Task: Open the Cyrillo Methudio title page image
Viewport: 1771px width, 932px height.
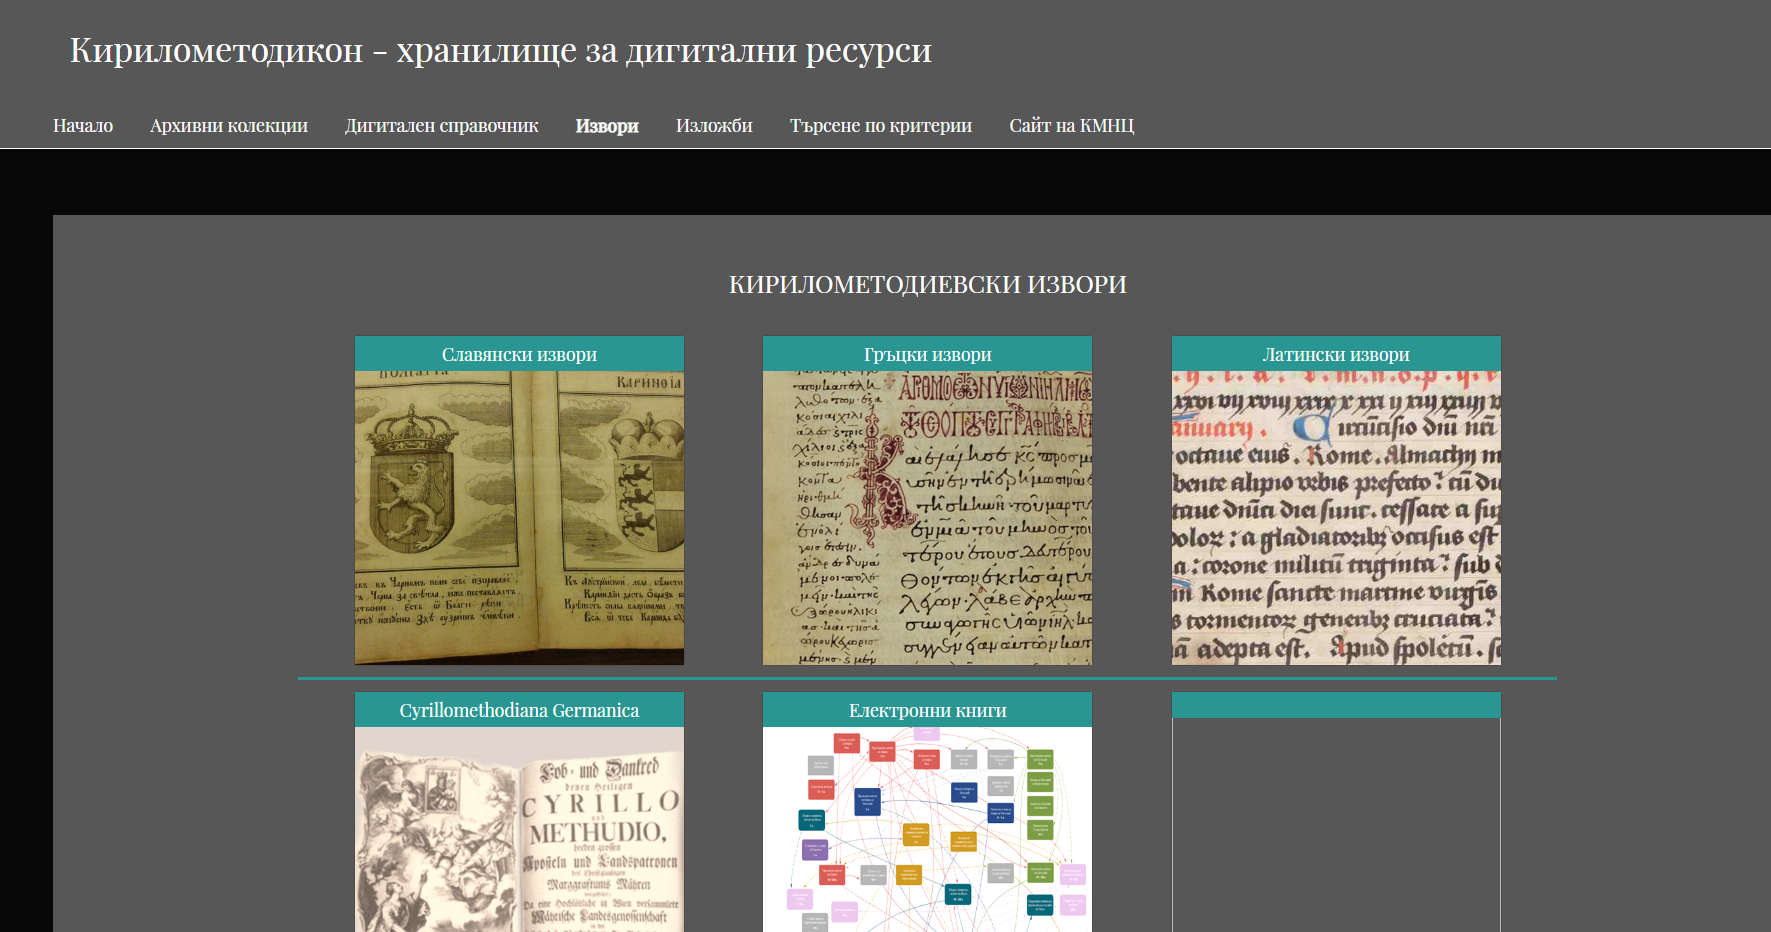Action: 519,830
